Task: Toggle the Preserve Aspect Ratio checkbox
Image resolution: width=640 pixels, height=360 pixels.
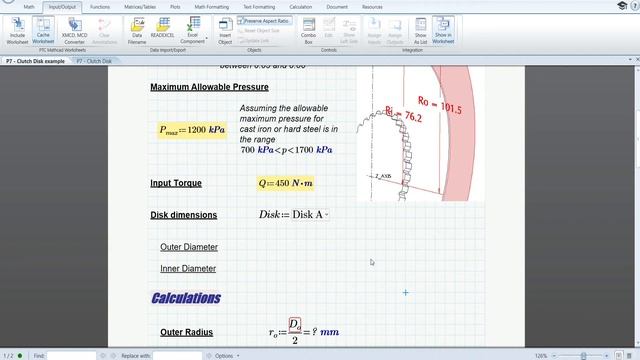Action: tap(264, 21)
